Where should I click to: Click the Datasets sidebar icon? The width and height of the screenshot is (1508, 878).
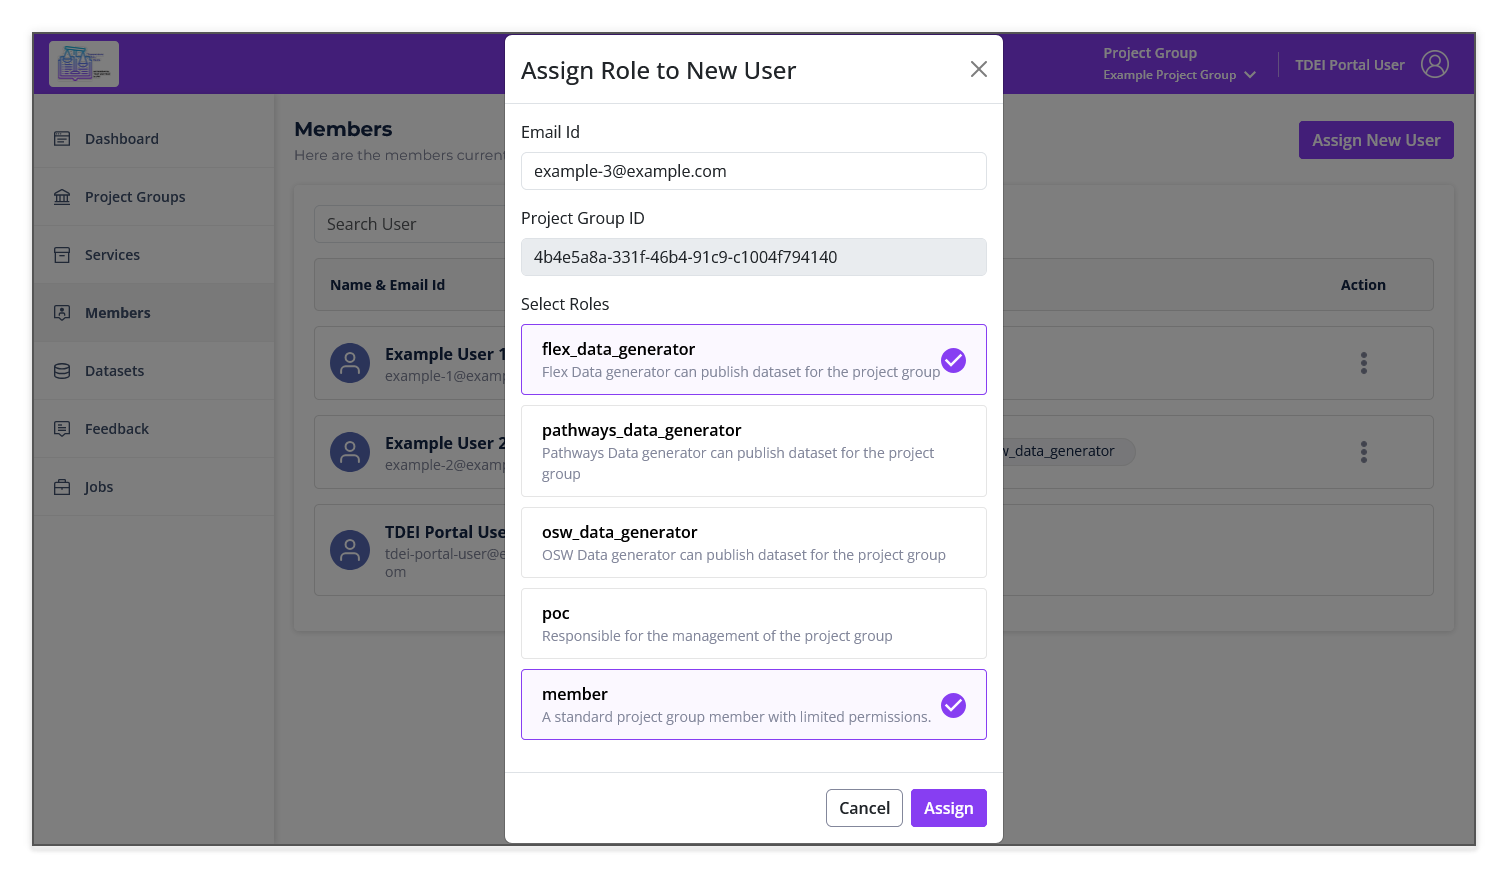[62, 370]
